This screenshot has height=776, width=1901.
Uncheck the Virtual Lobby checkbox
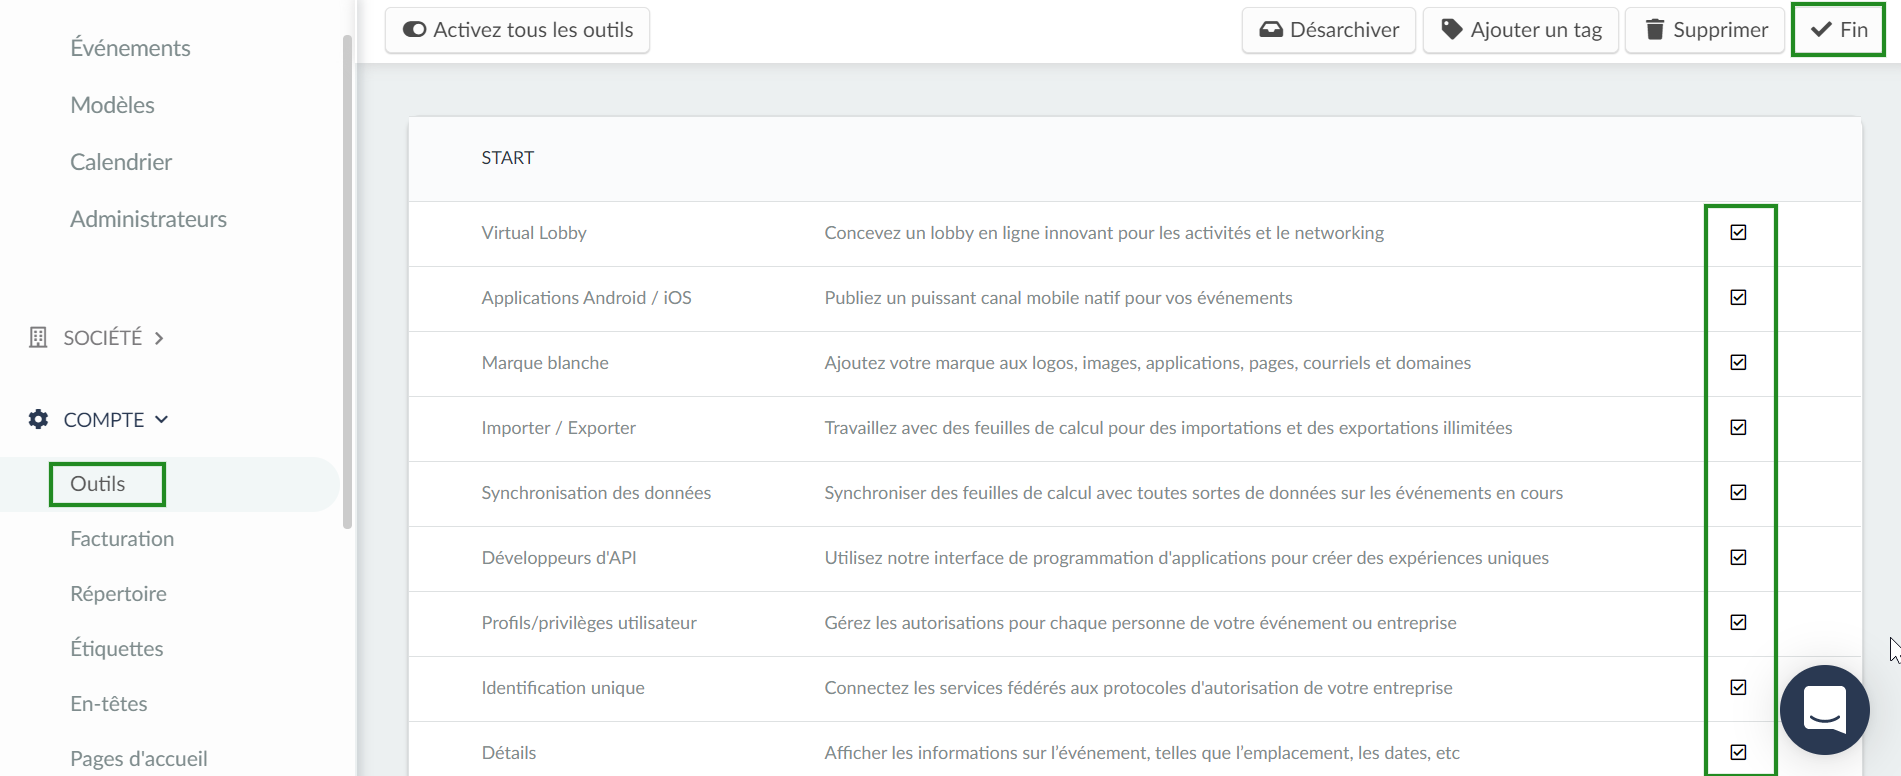click(1738, 232)
